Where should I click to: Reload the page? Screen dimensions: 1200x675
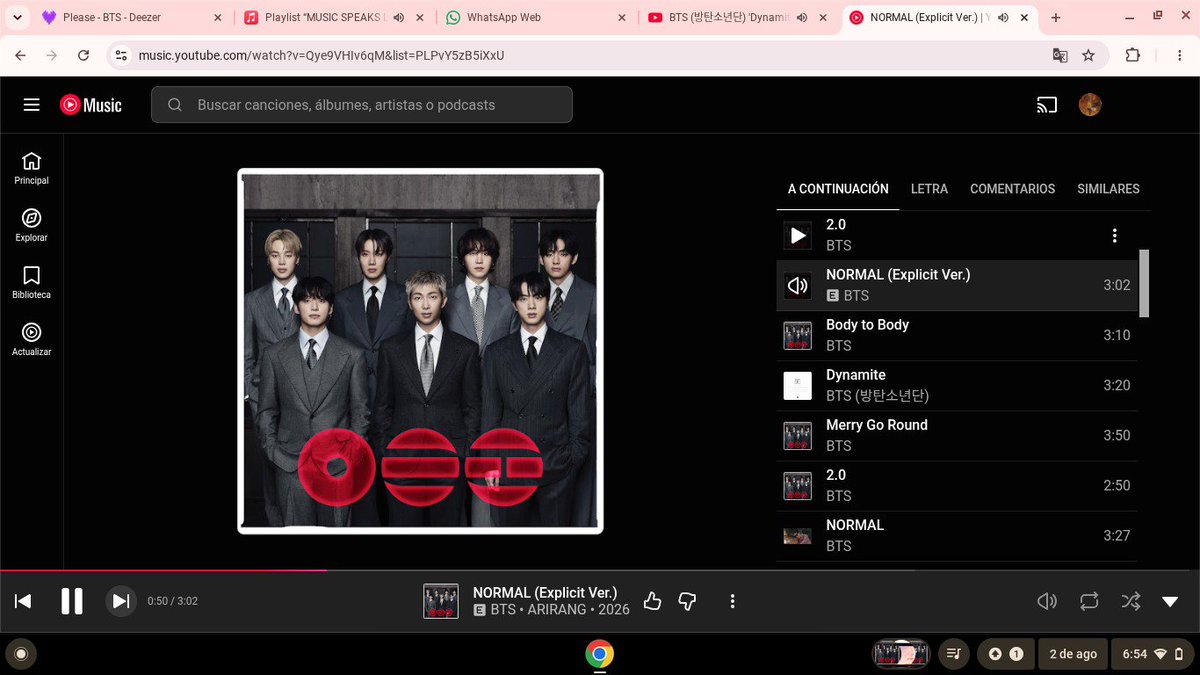83,56
